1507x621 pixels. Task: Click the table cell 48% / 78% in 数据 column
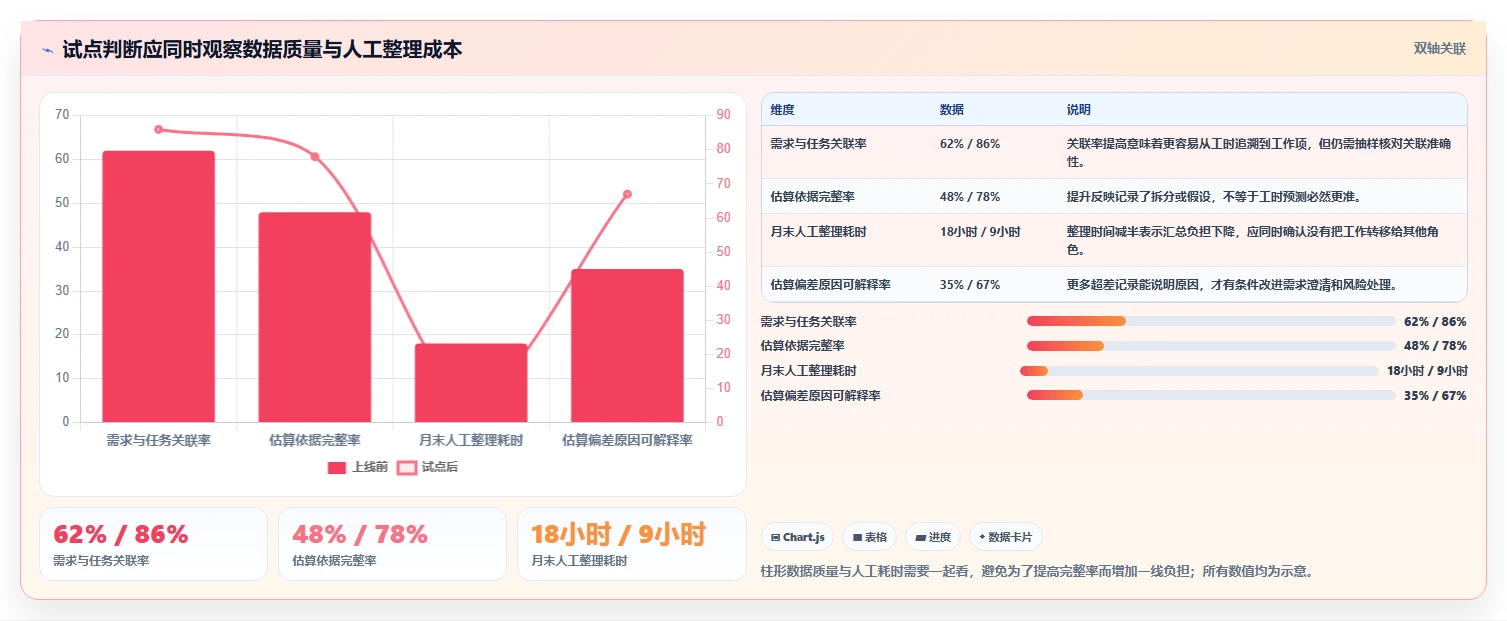pos(970,196)
